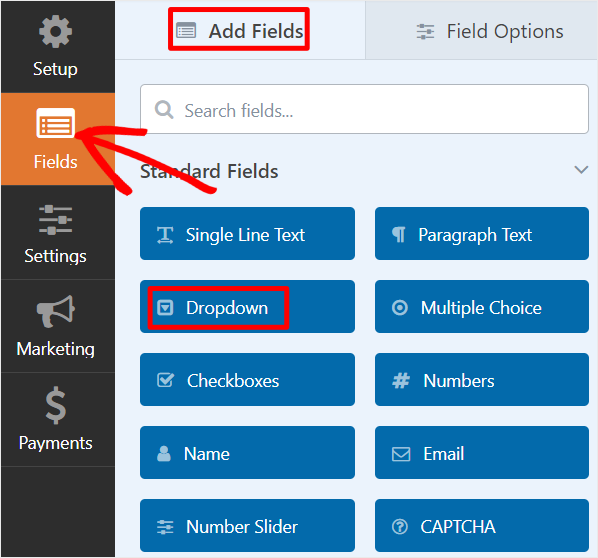598x558 pixels.
Task: Click the Paragraph Text pilcrow icon
Action: click(399, 235)
